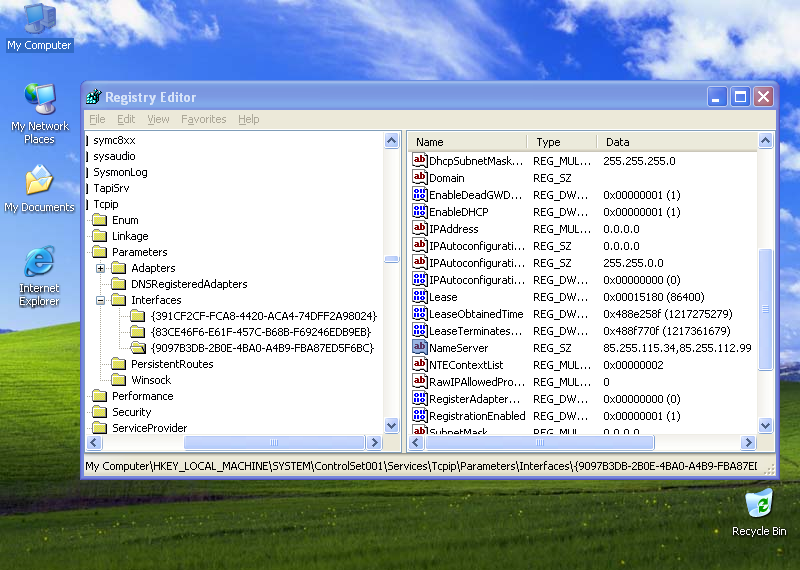Select the DhcpSubnetMask... value name

pos(476,161)
